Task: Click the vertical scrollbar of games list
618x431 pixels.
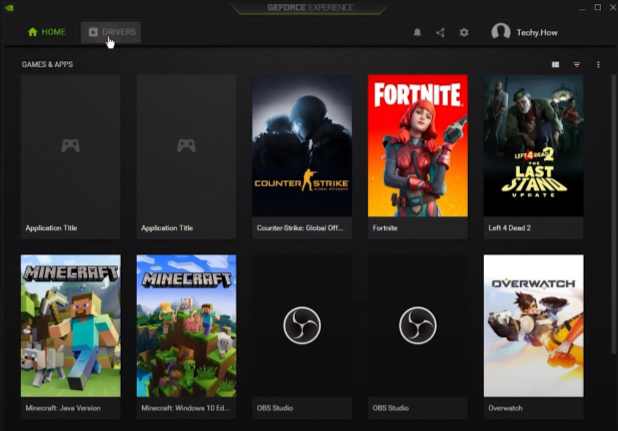Action: click(x=613, y=215)
